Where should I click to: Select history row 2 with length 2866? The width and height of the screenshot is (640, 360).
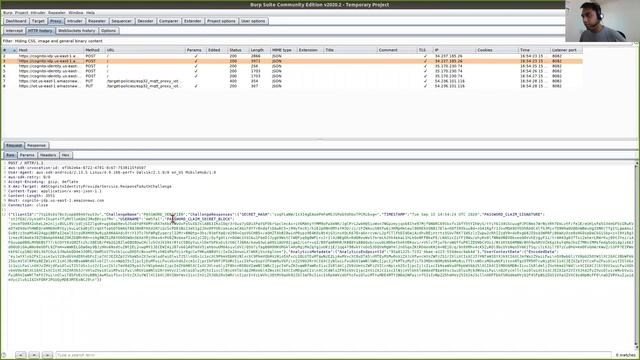click(292, 56)
